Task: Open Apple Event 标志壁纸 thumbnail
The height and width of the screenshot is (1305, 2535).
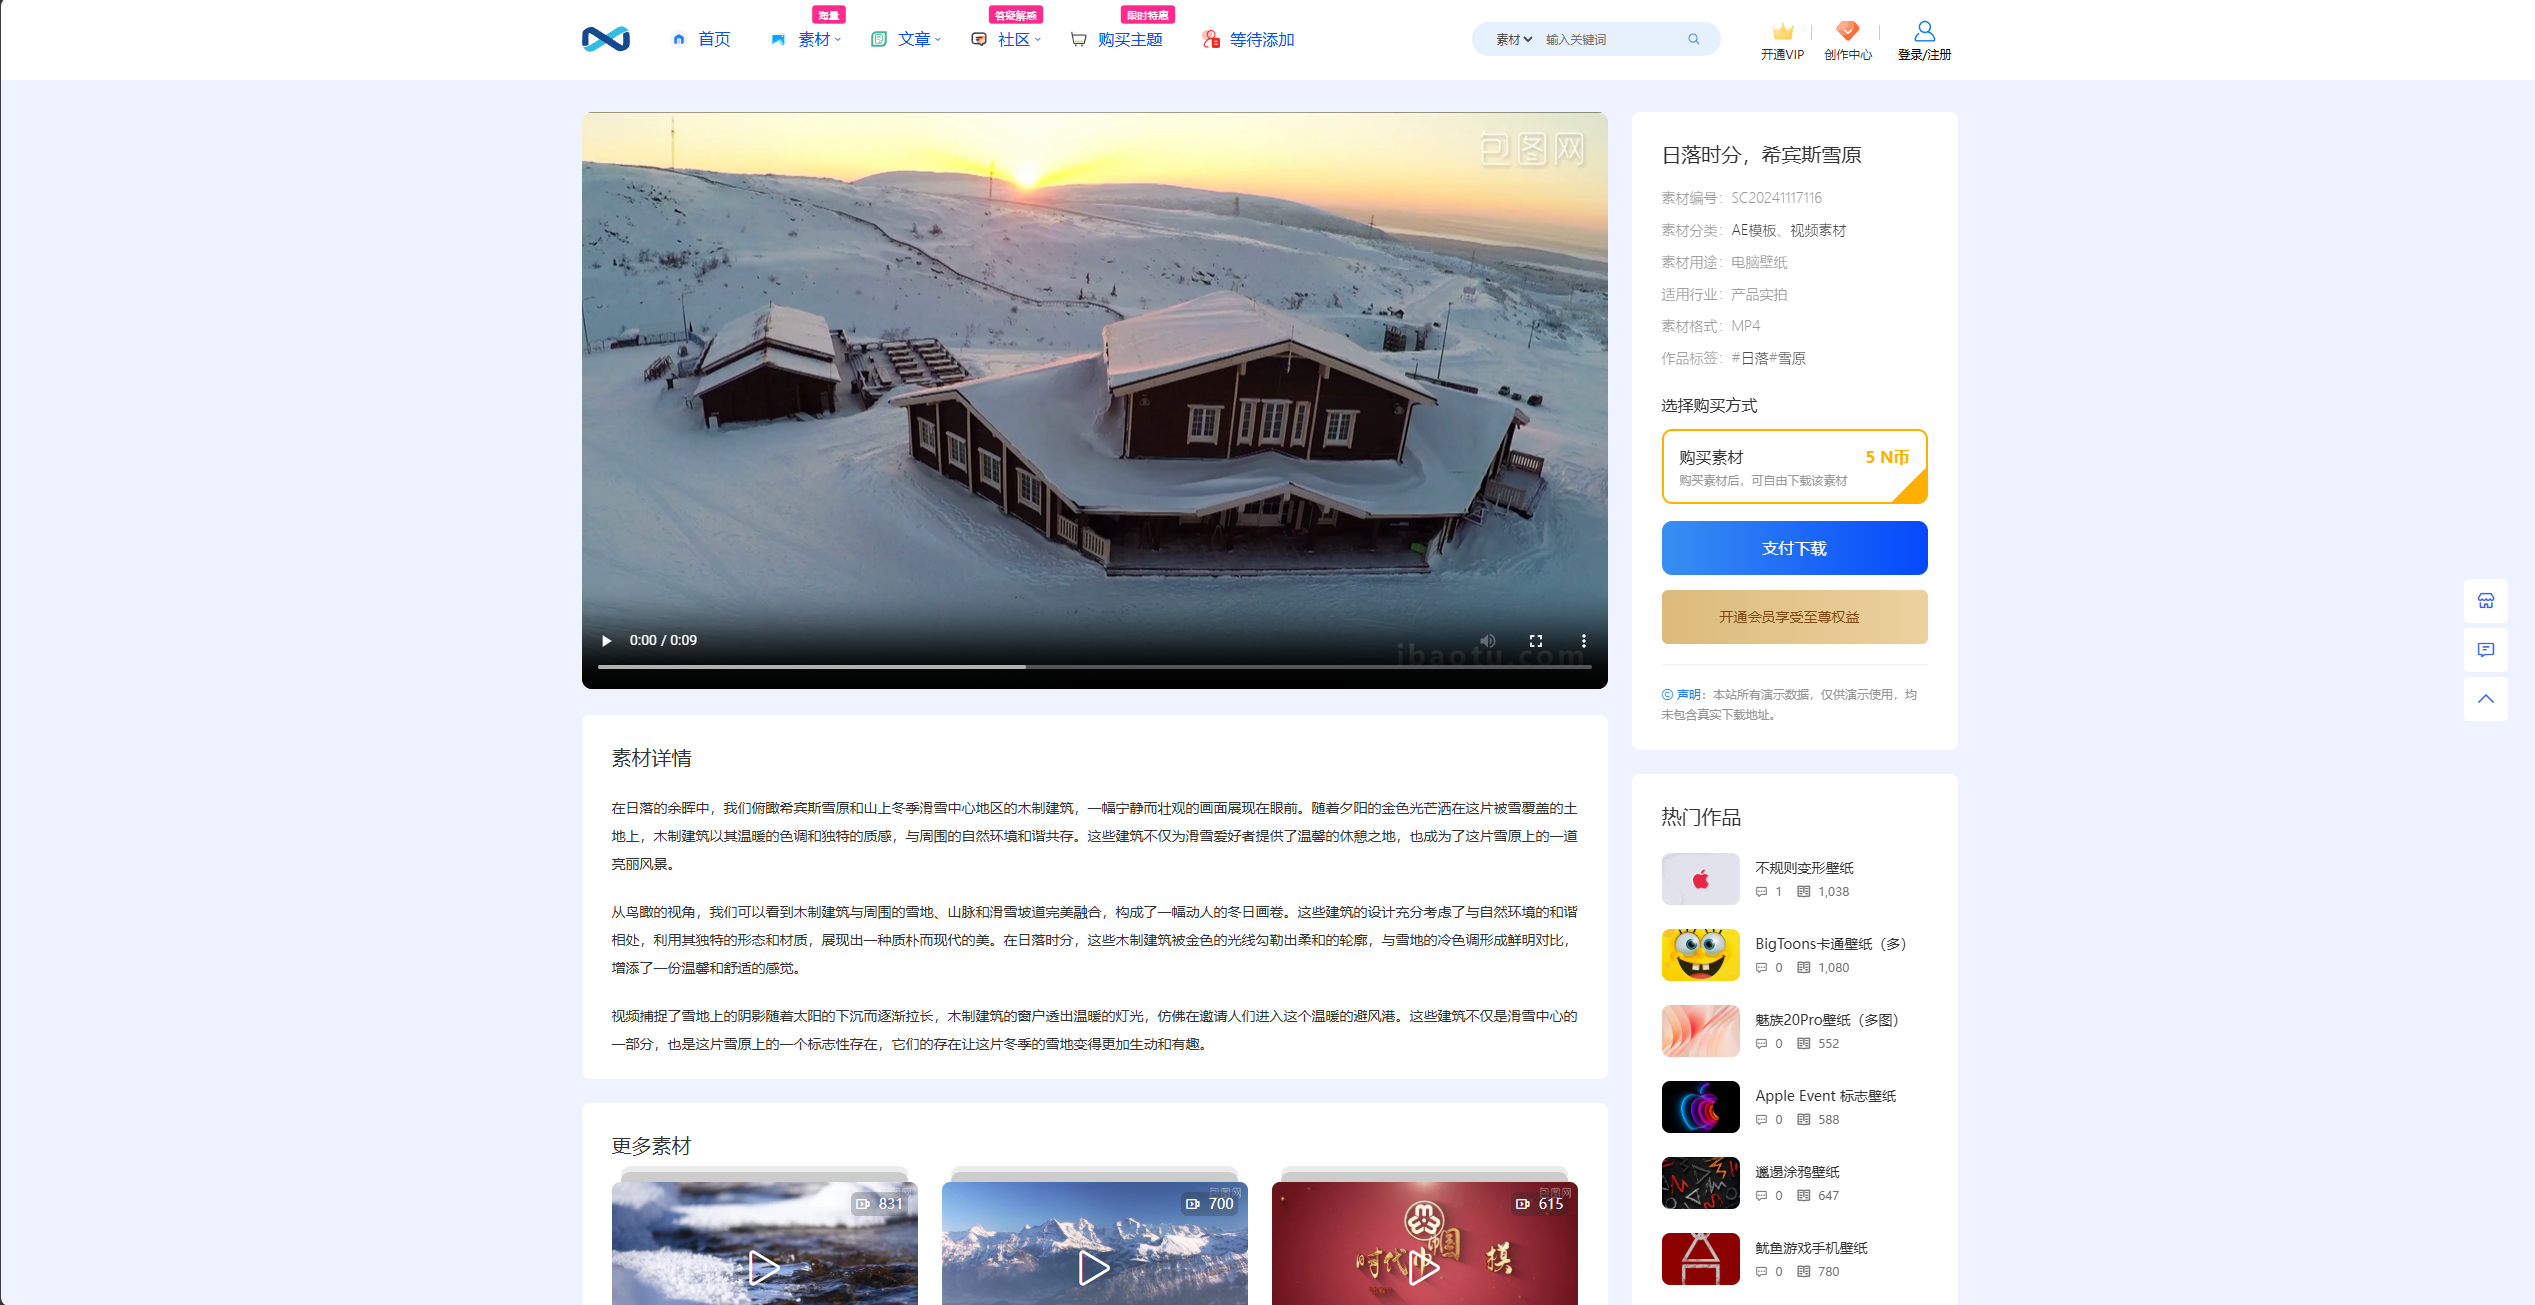Action: pyautogui.click(x=1700, y=1107)
